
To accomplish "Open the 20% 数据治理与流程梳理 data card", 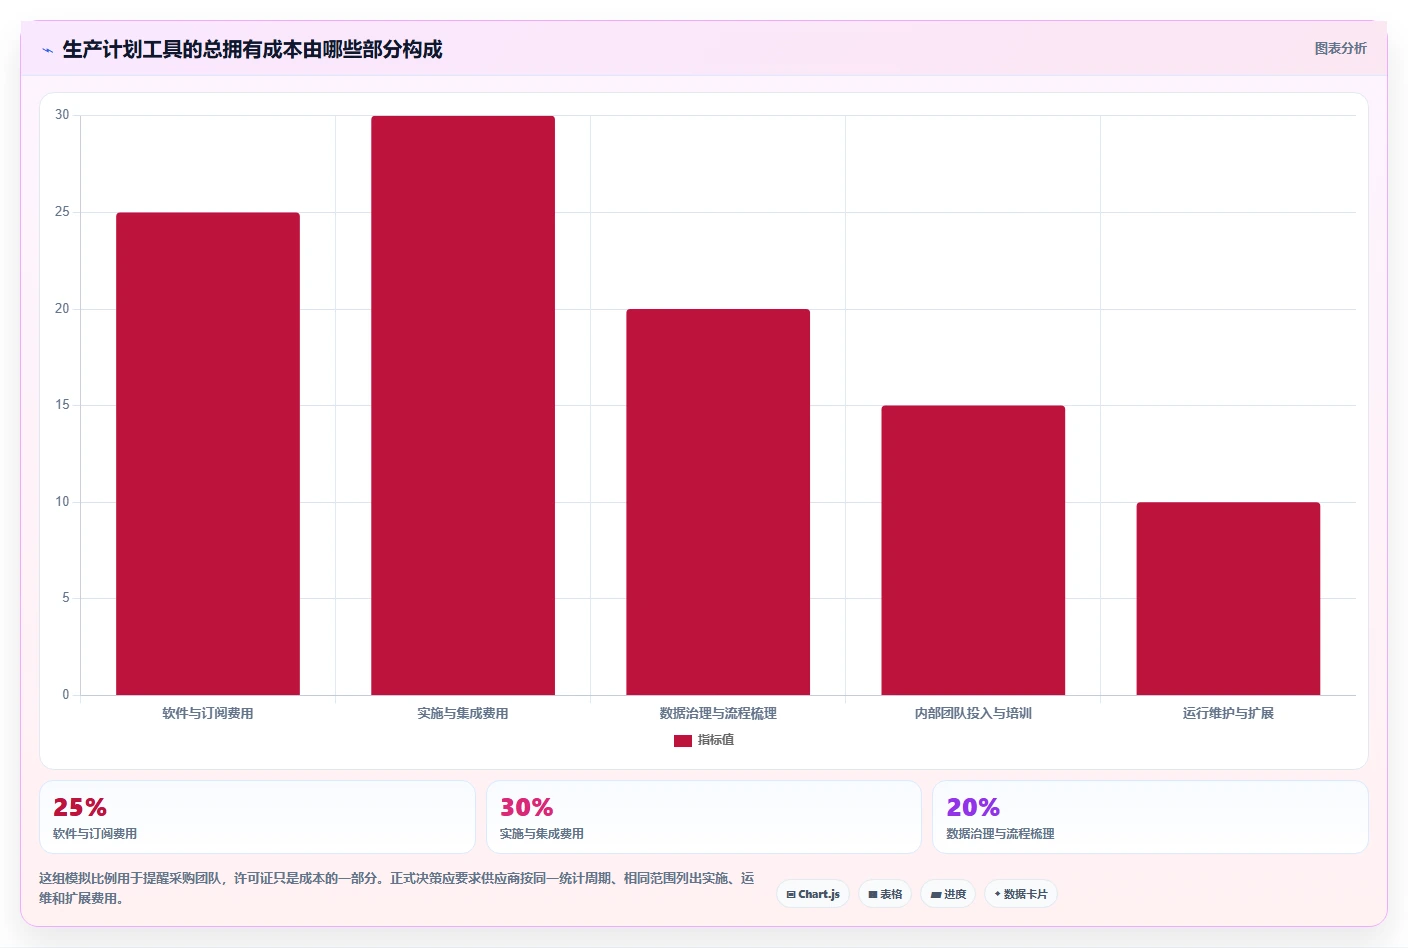I will (x=1150, y=817).
